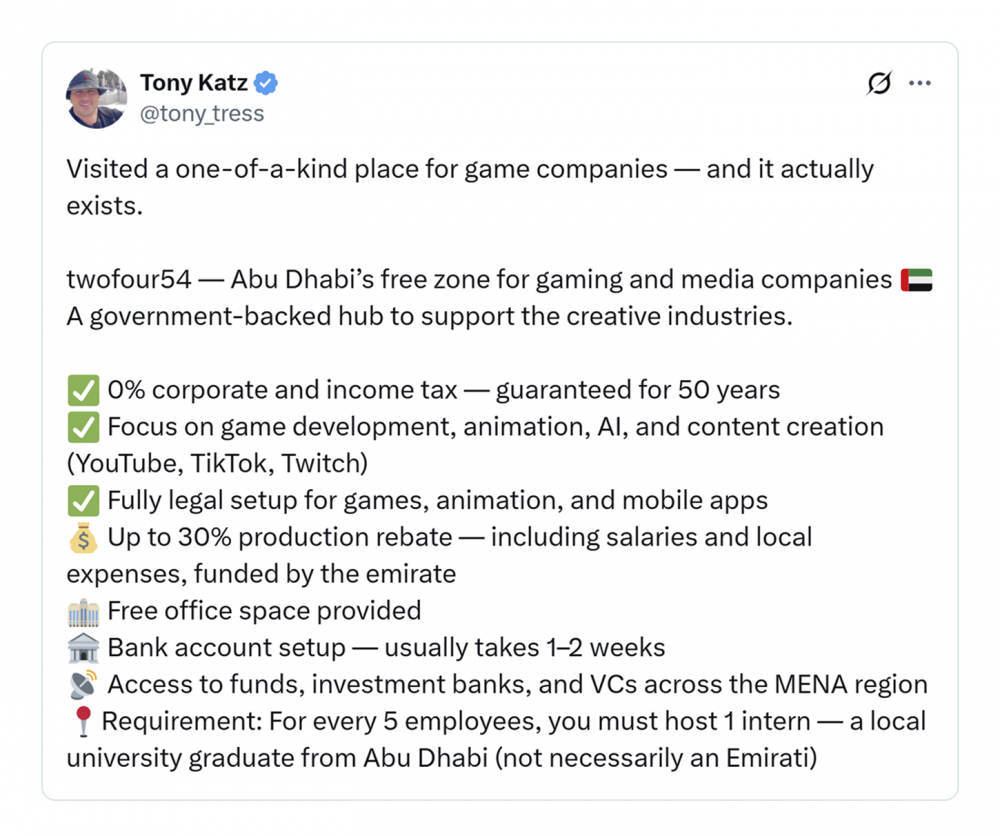This screenshot has height=836, width=1000.
Task: Click the Tony Katz display name
Action: [194, 83]
